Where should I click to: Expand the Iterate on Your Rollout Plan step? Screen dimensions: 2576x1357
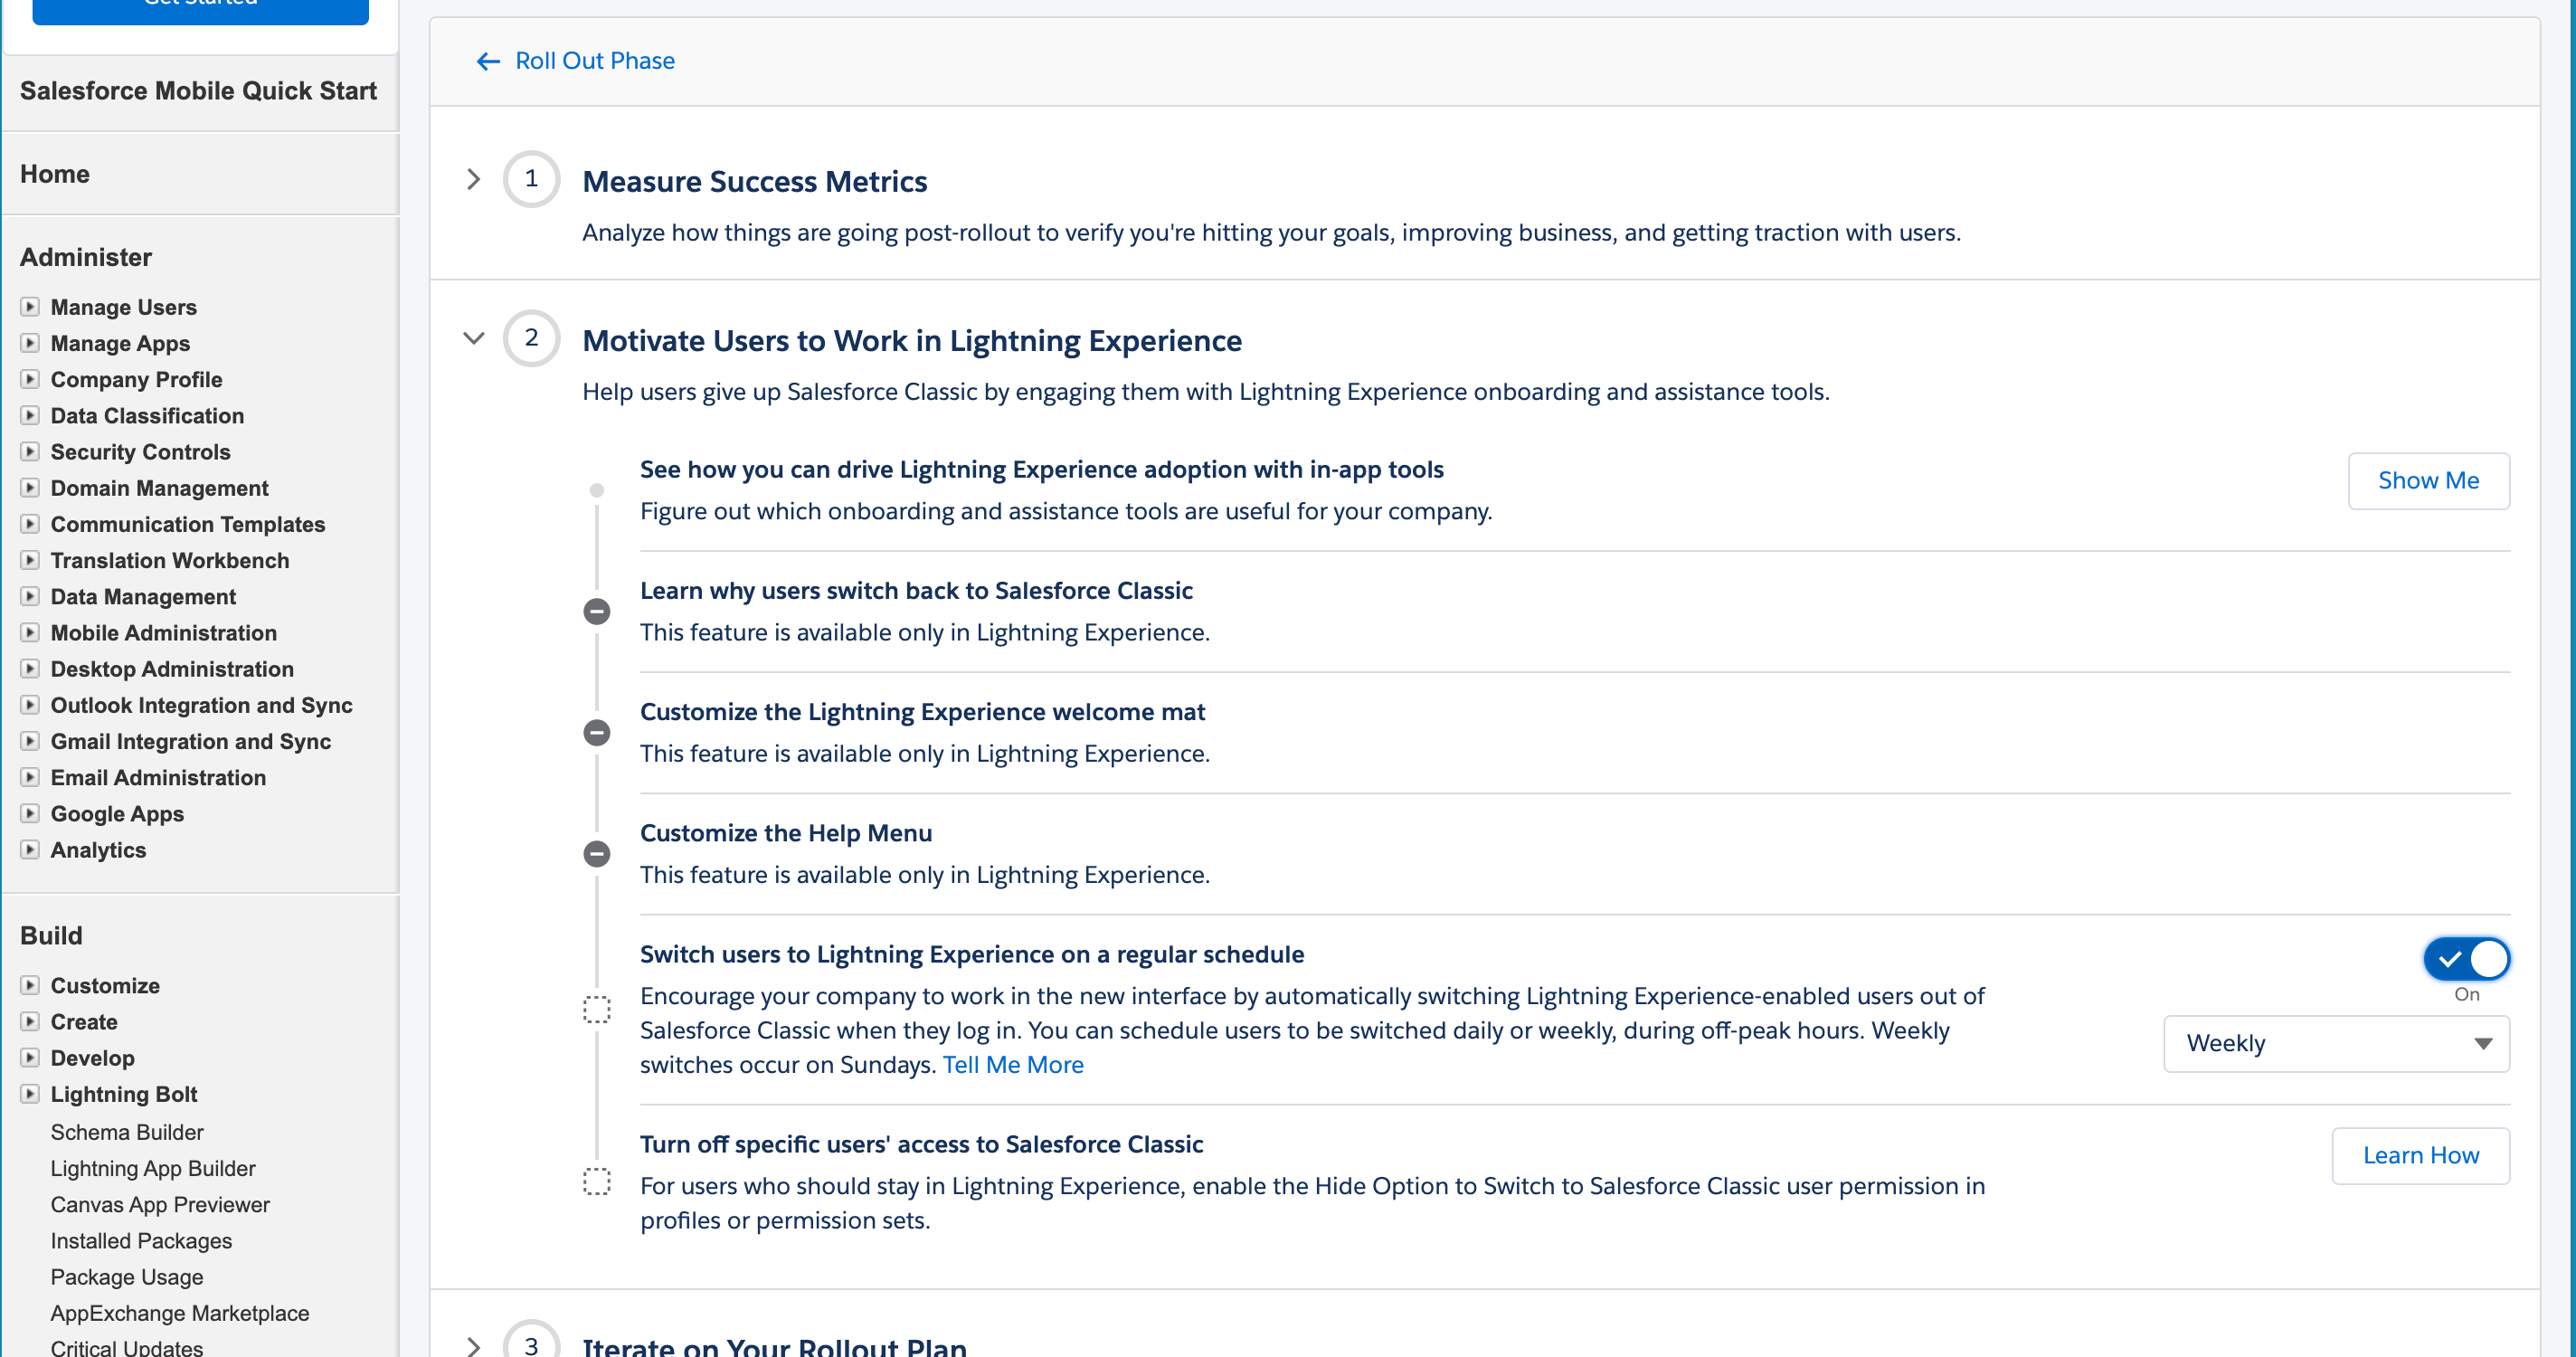click(x=474, y=1345)
